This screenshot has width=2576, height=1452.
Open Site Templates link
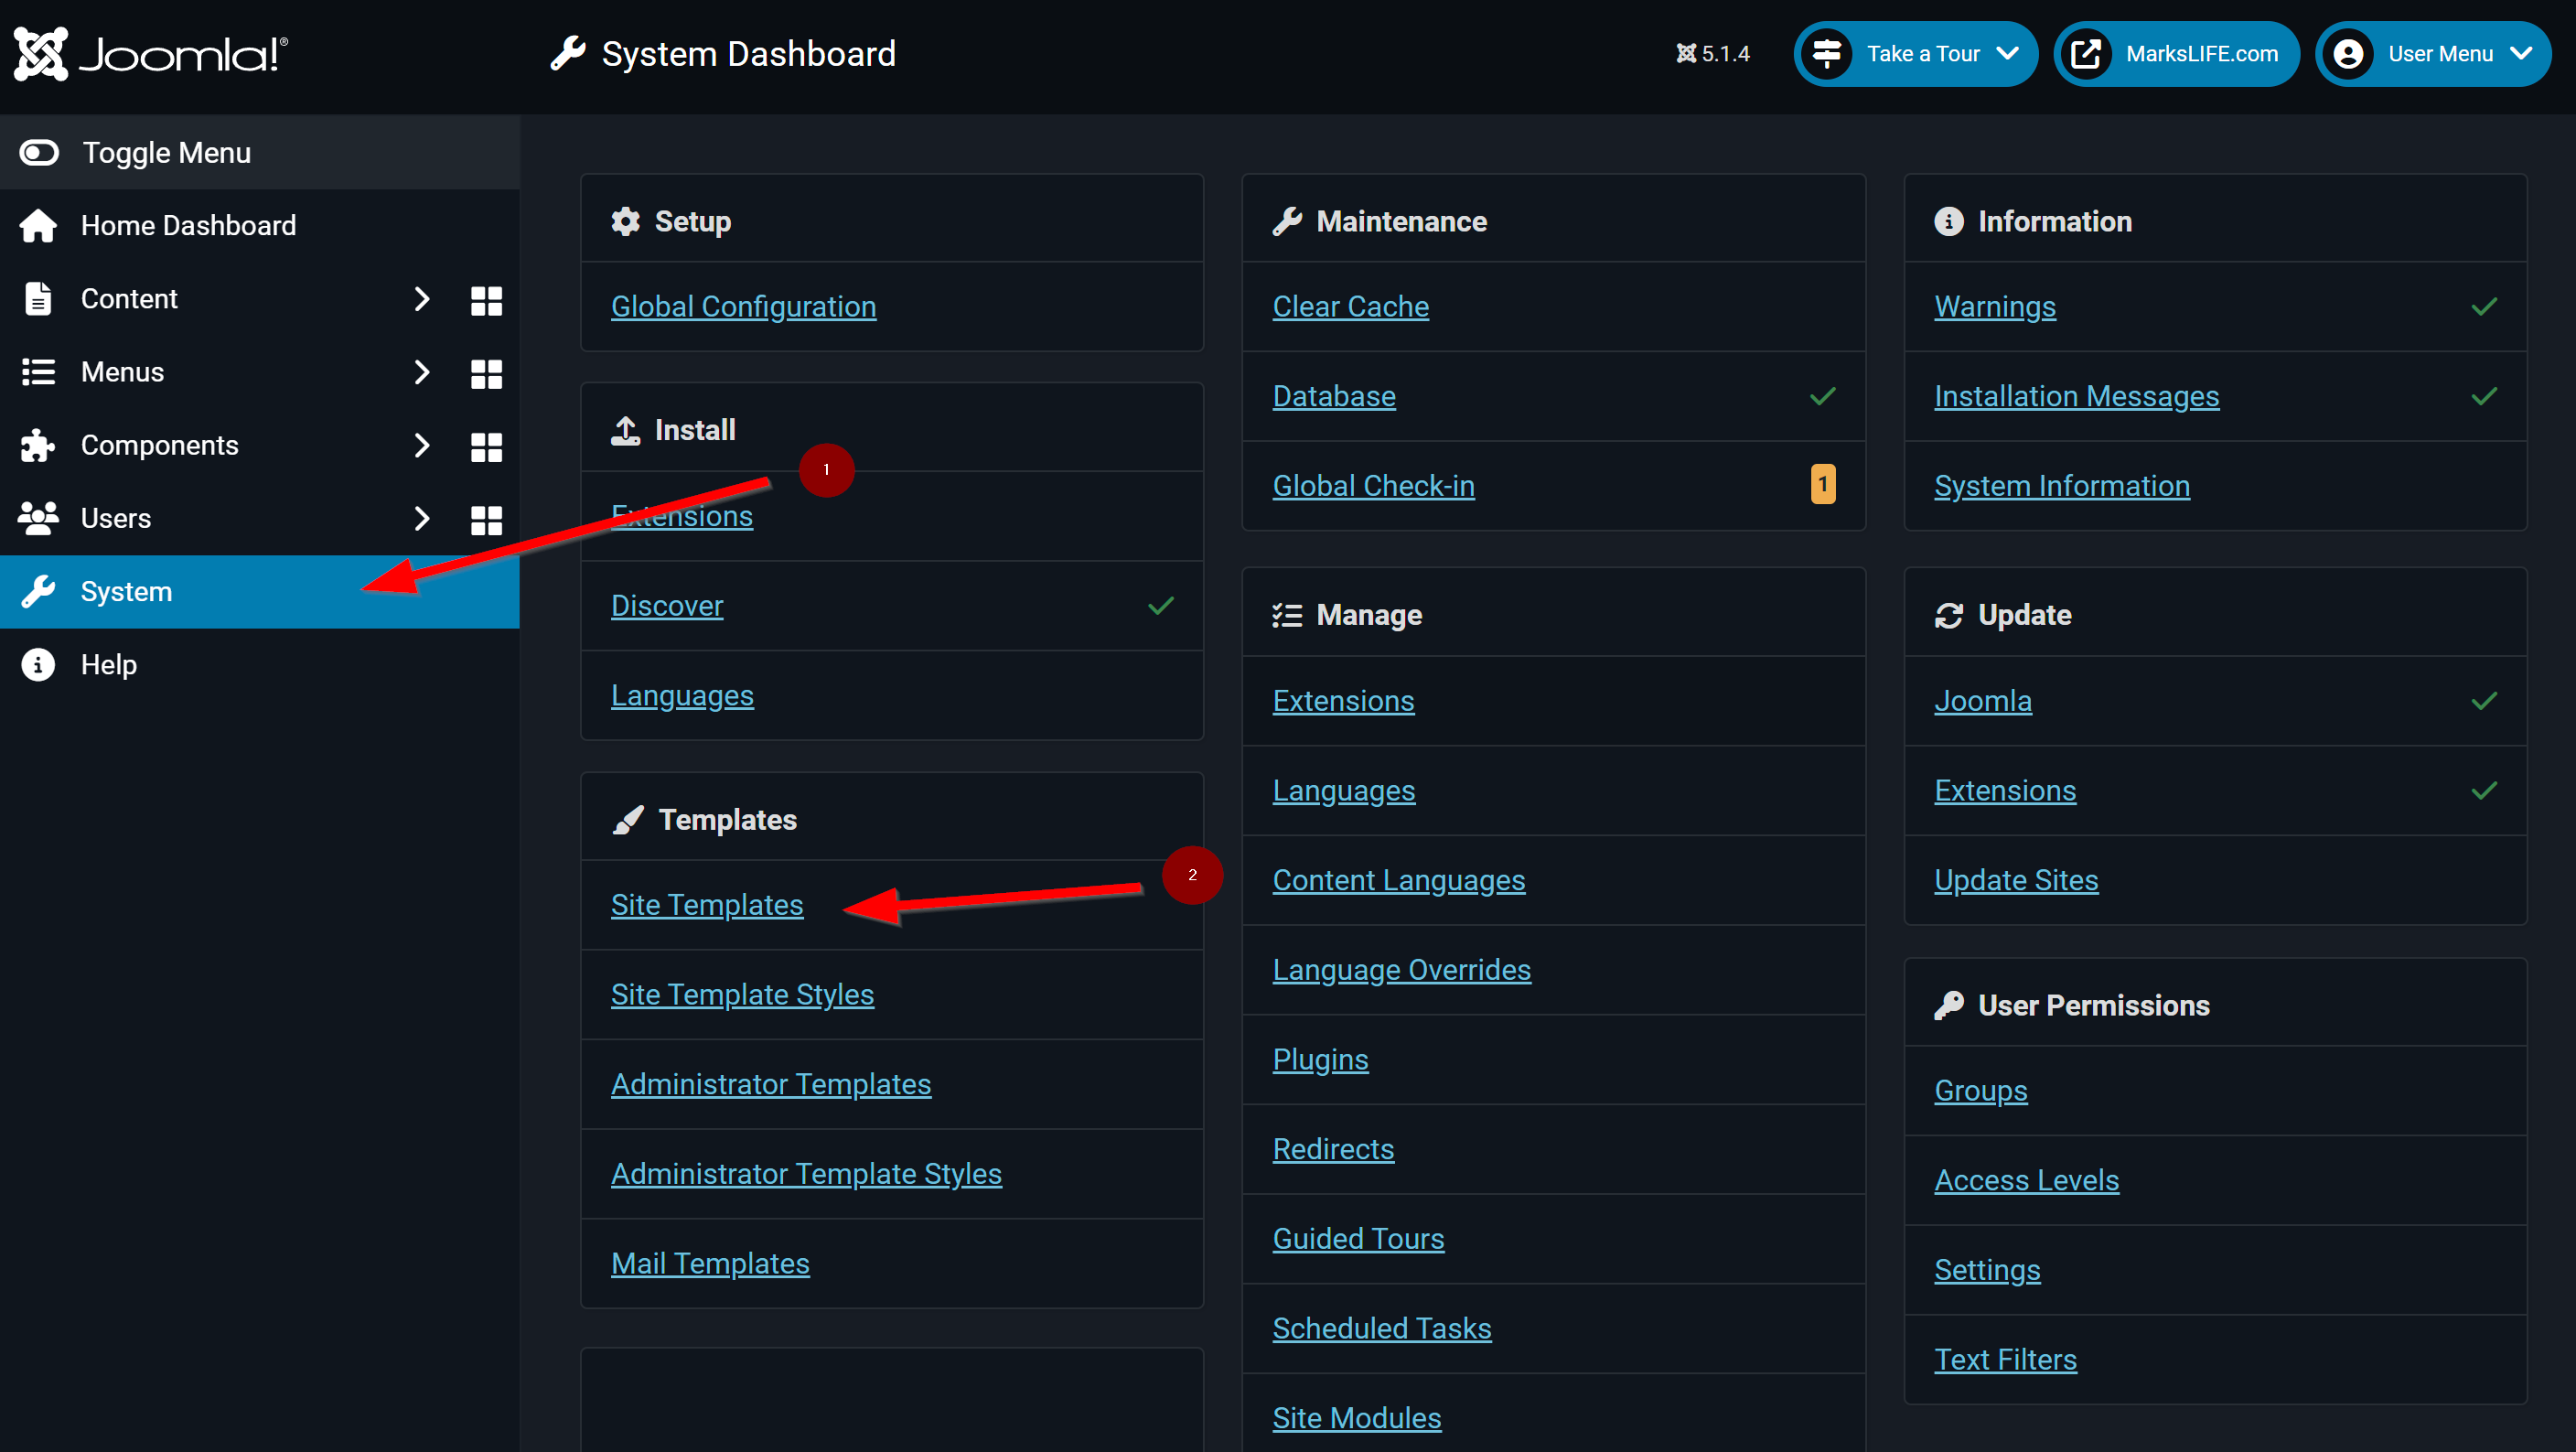pyautogui.click(x=707, y=904)
